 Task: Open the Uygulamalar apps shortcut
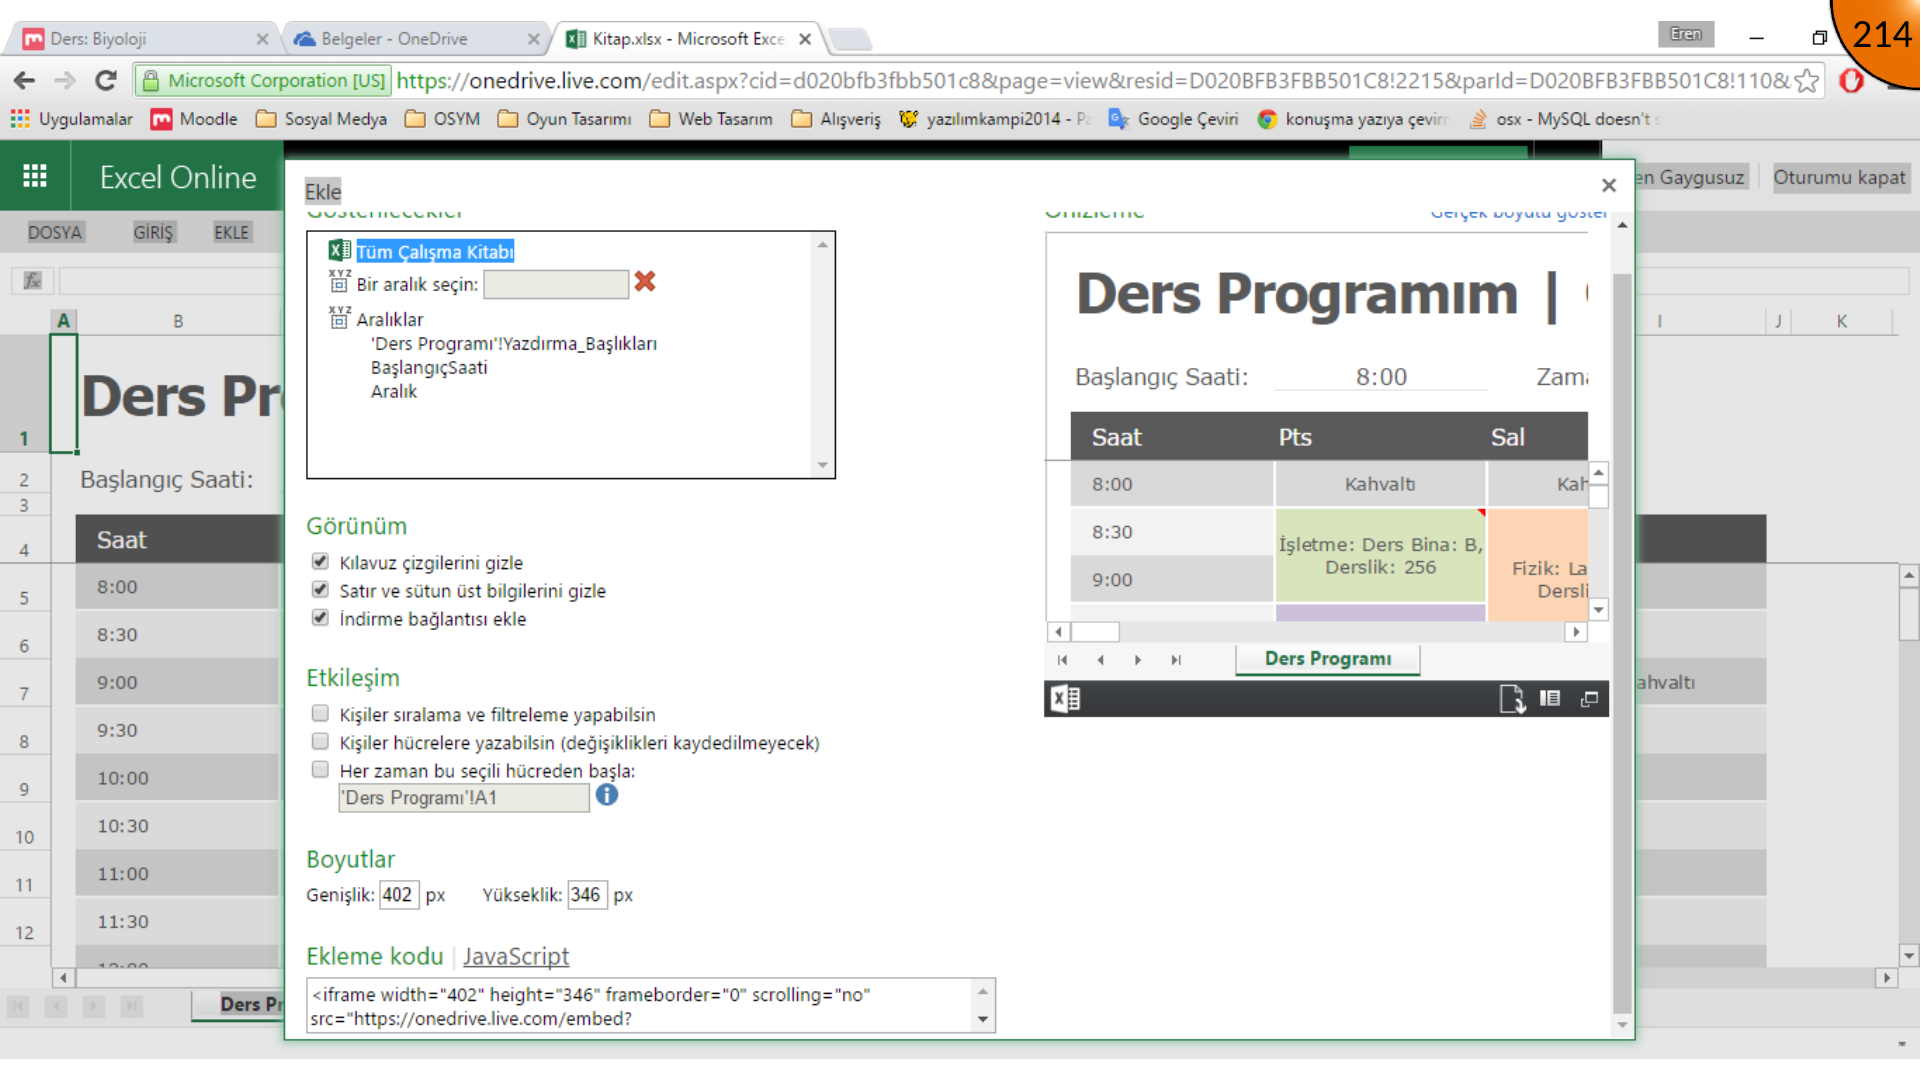click(72, 119)
